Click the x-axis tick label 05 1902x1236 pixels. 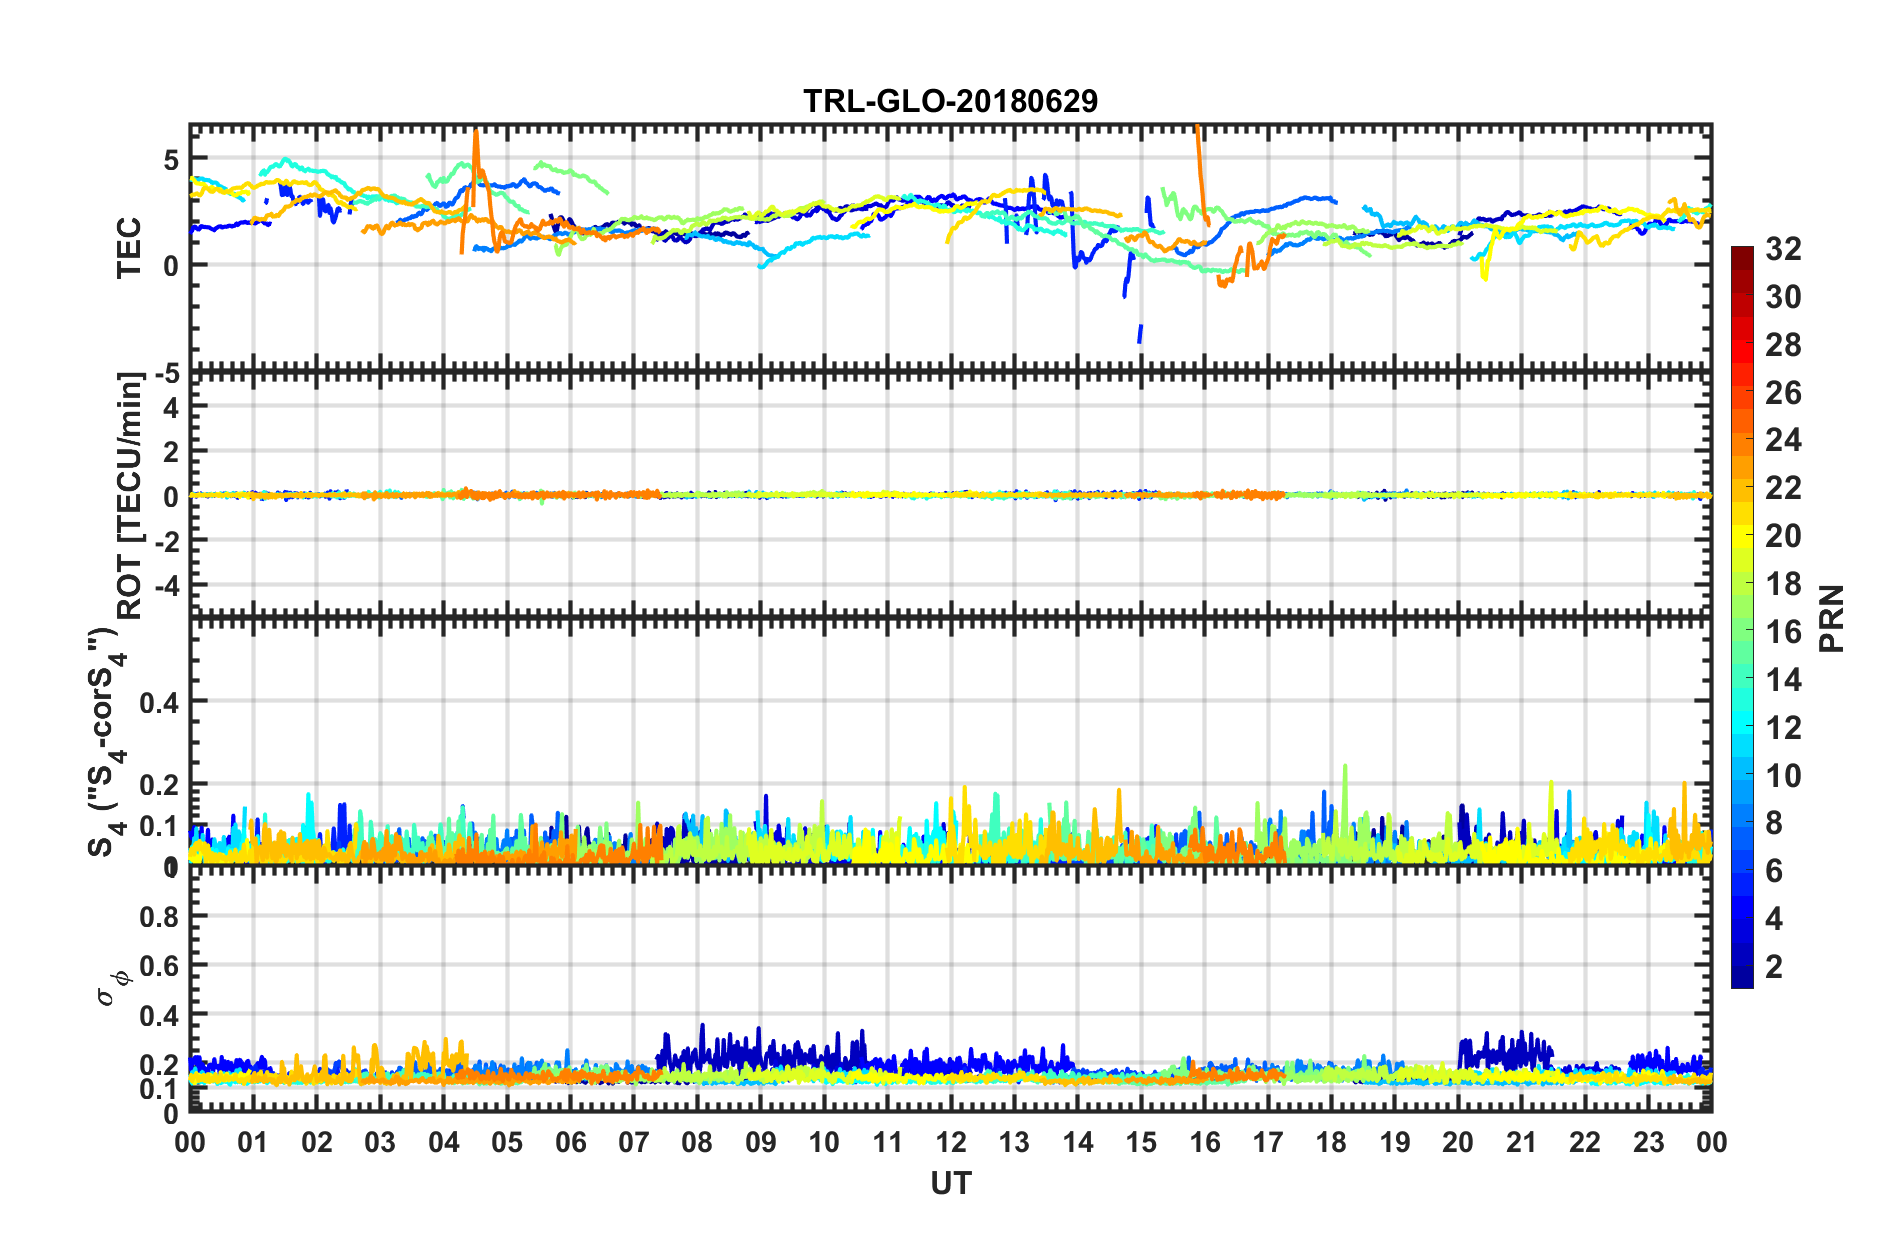point(507,1142)
